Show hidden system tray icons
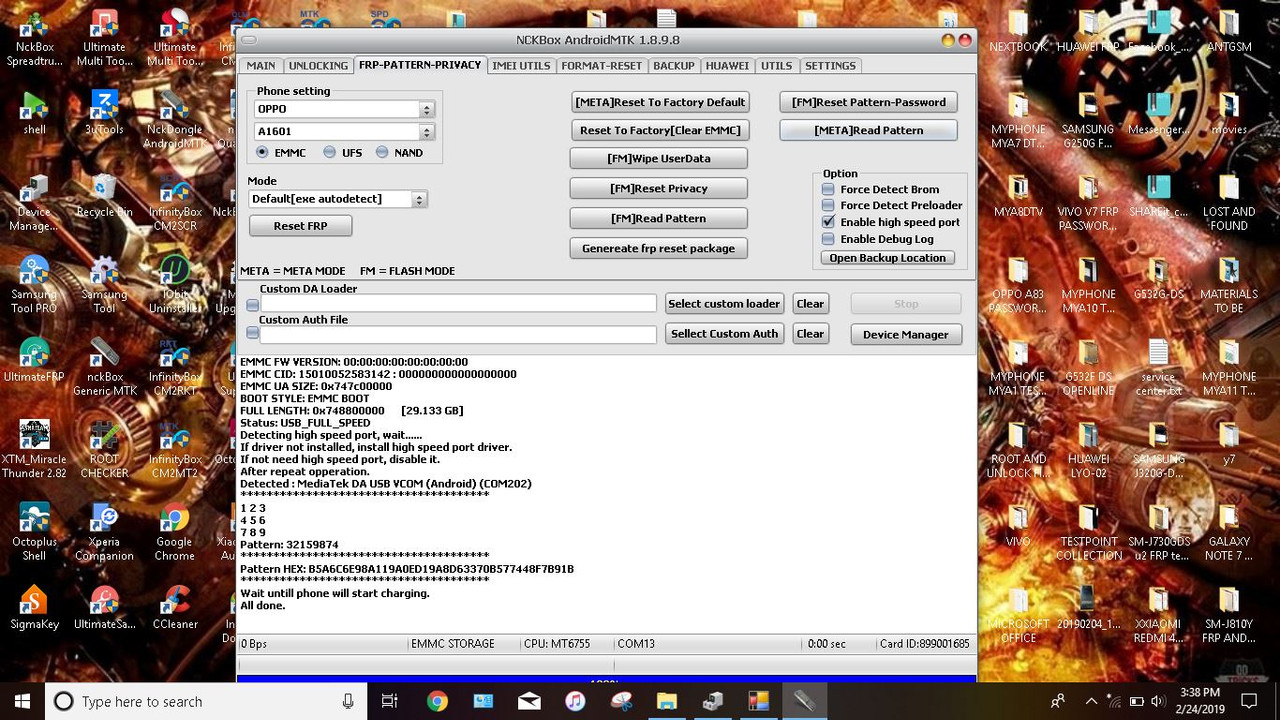 pyautogui.click(x=1091, y=701)
